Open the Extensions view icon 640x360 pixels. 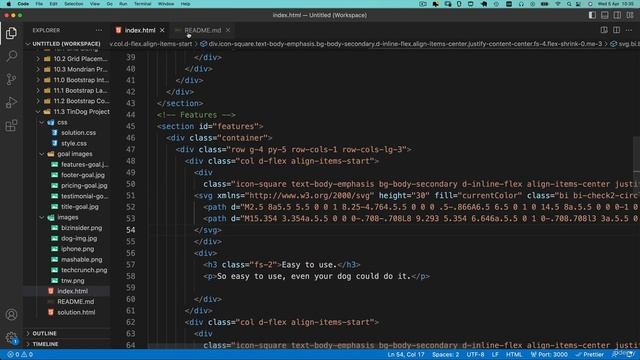11,125
